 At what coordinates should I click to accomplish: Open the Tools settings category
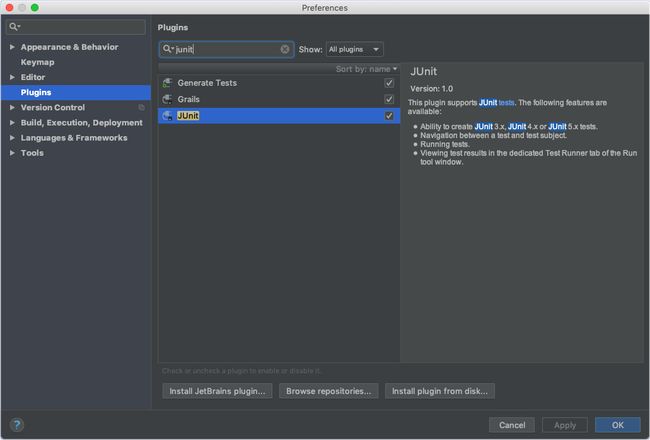tap(32, 153)
